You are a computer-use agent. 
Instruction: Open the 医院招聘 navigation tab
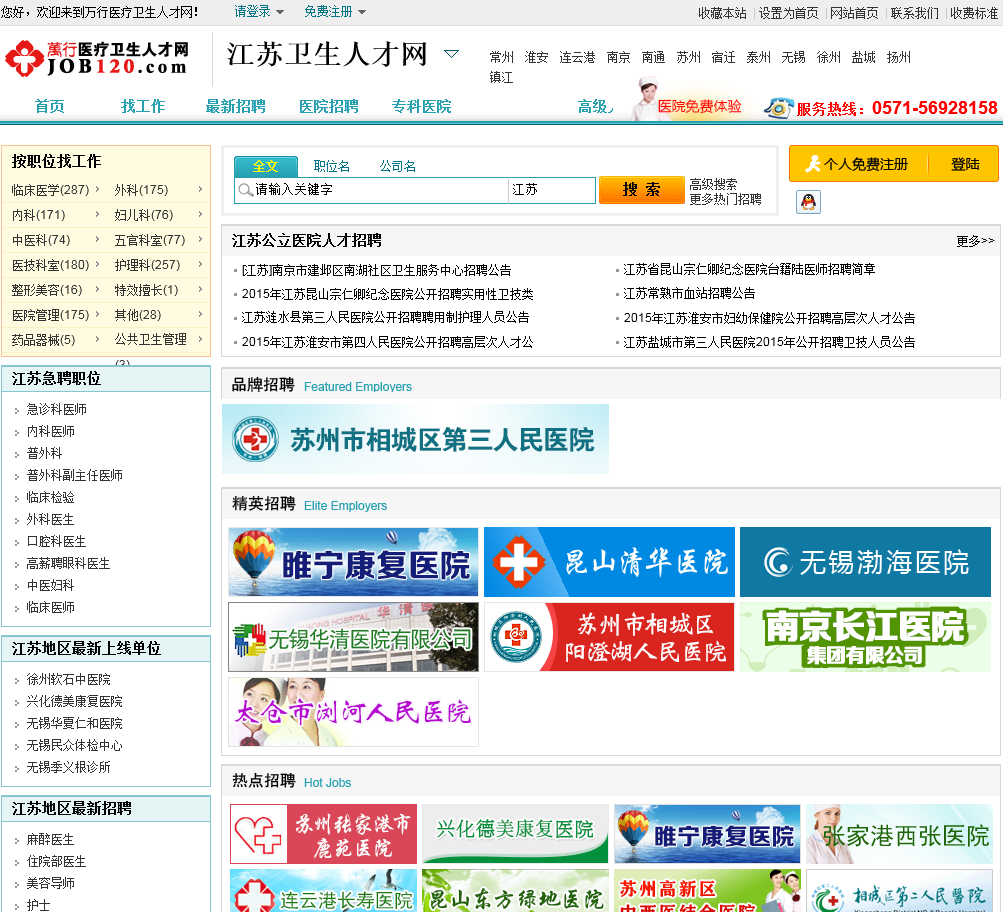pos(329,106)
